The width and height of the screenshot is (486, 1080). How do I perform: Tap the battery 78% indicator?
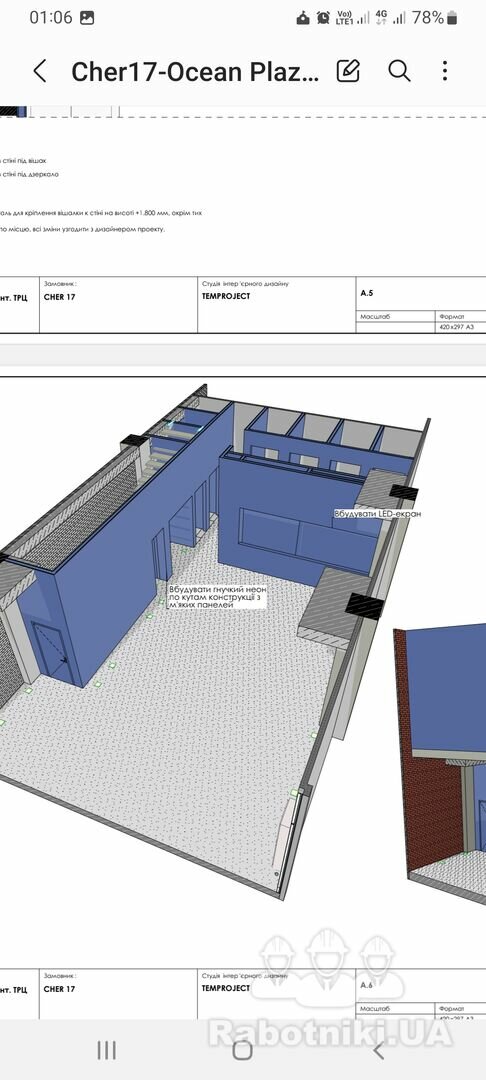[434, 18]
